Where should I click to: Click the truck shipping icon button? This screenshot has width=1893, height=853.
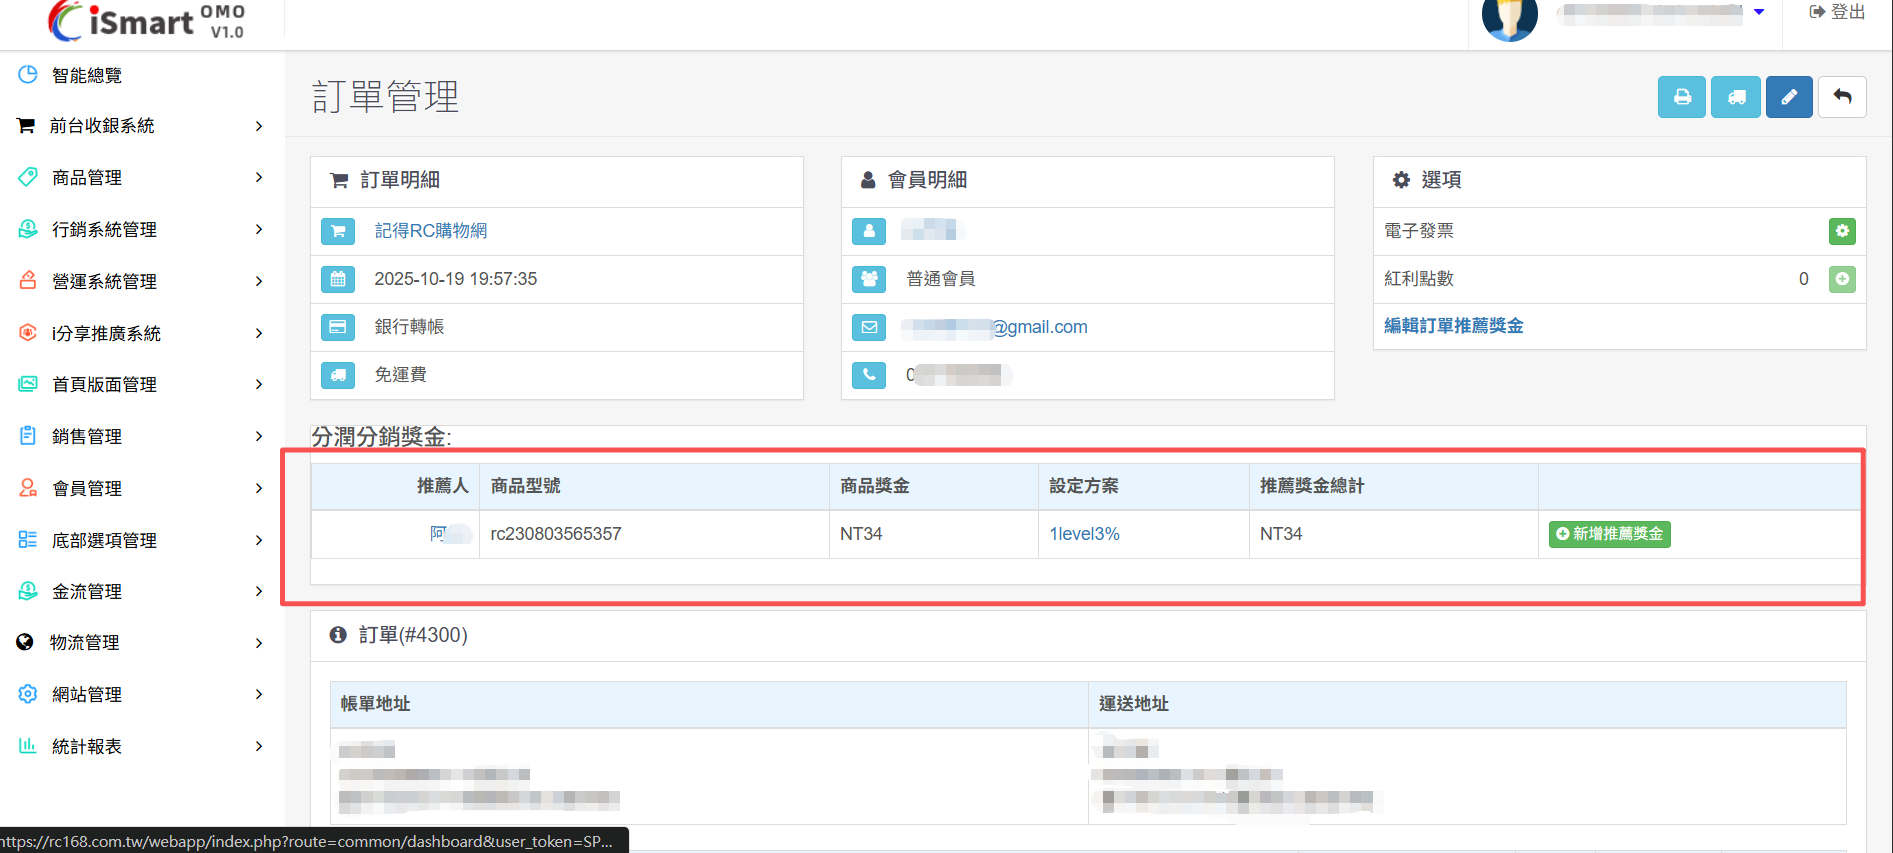(x=1735, y=97)
